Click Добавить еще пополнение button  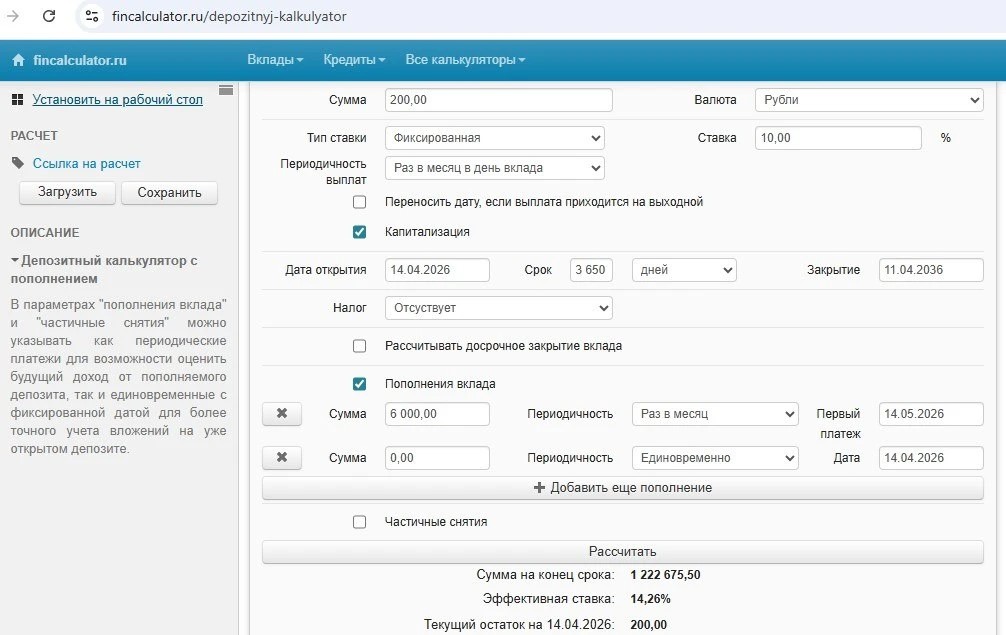click(622, 488)
